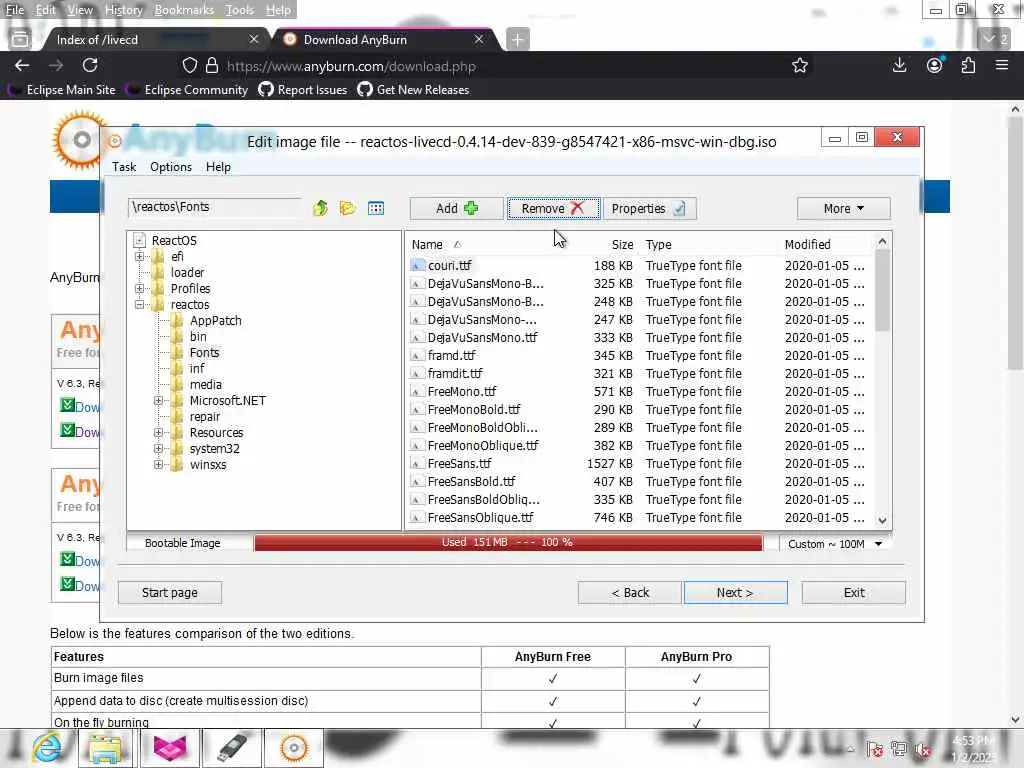Expand the winsxs folder node
Viewport: 1024px width, 768px height.
[x=158, y=464]
